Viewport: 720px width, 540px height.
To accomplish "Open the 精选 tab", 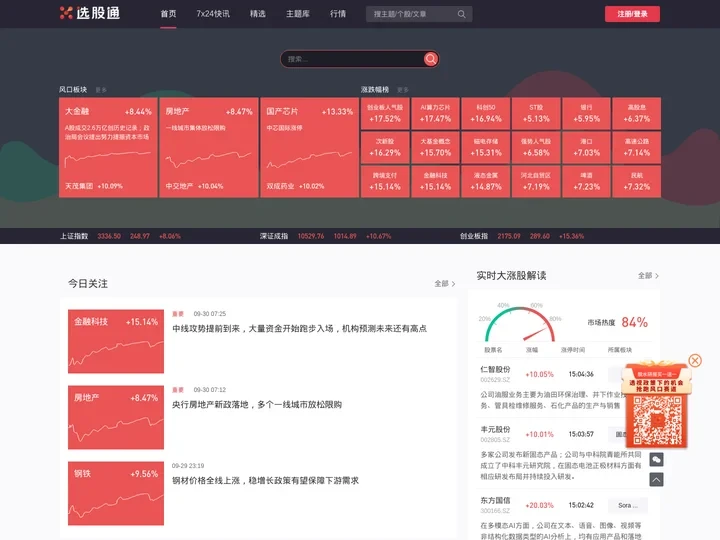I will (258, 14).
